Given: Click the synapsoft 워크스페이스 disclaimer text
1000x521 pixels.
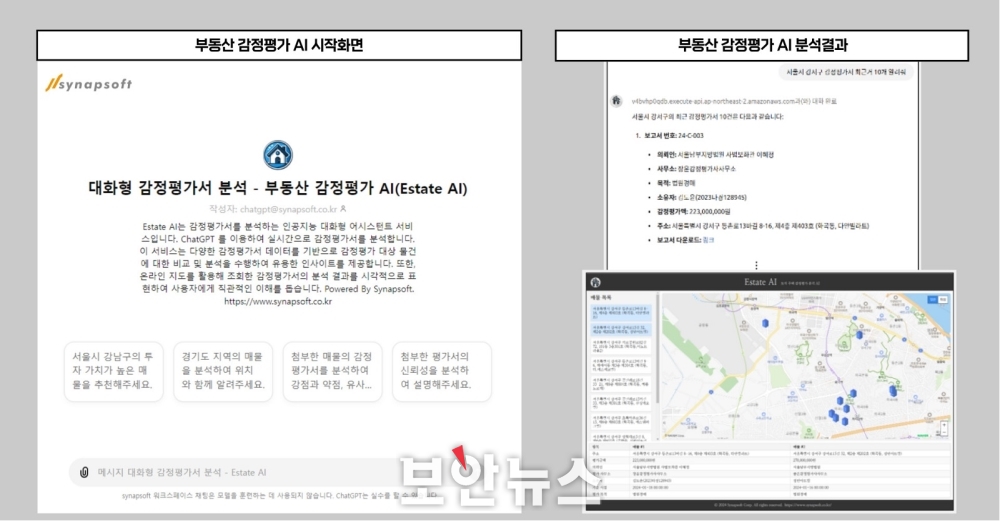Looking at the screenshot, I should tap(281, 495).
